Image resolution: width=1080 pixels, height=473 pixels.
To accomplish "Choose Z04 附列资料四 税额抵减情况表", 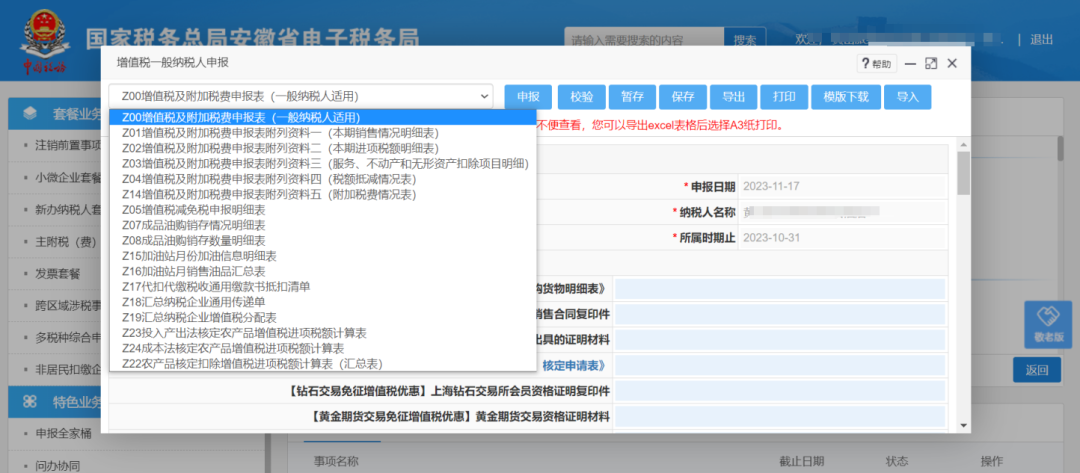I will point(322,178).
